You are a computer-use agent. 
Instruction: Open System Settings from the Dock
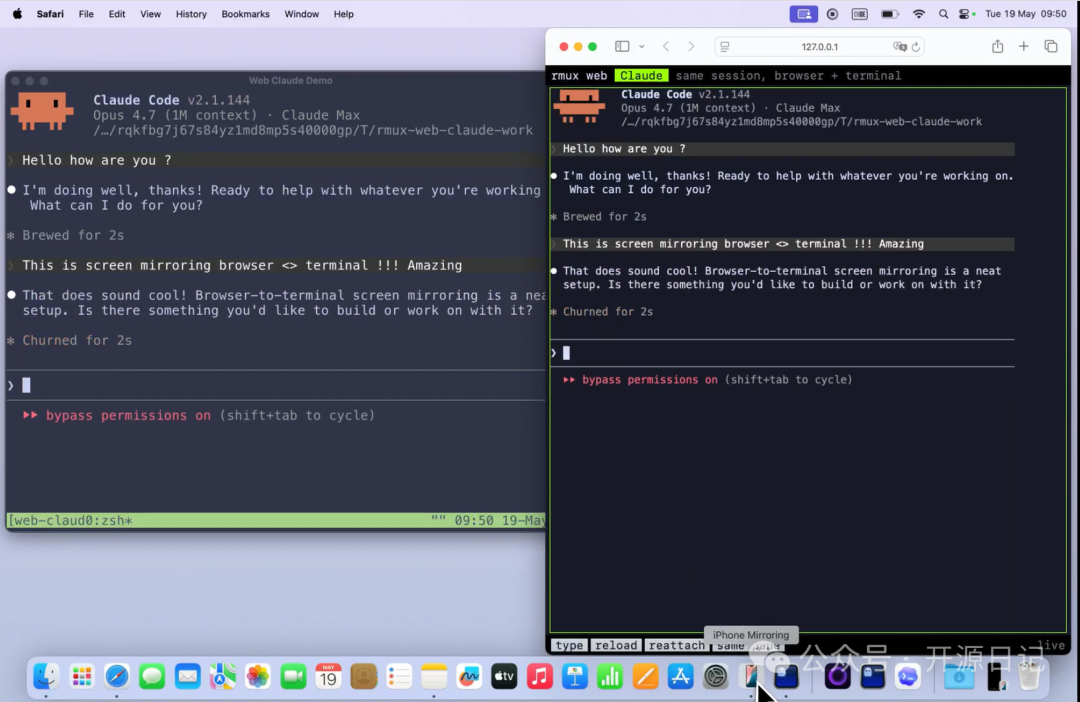716,677
